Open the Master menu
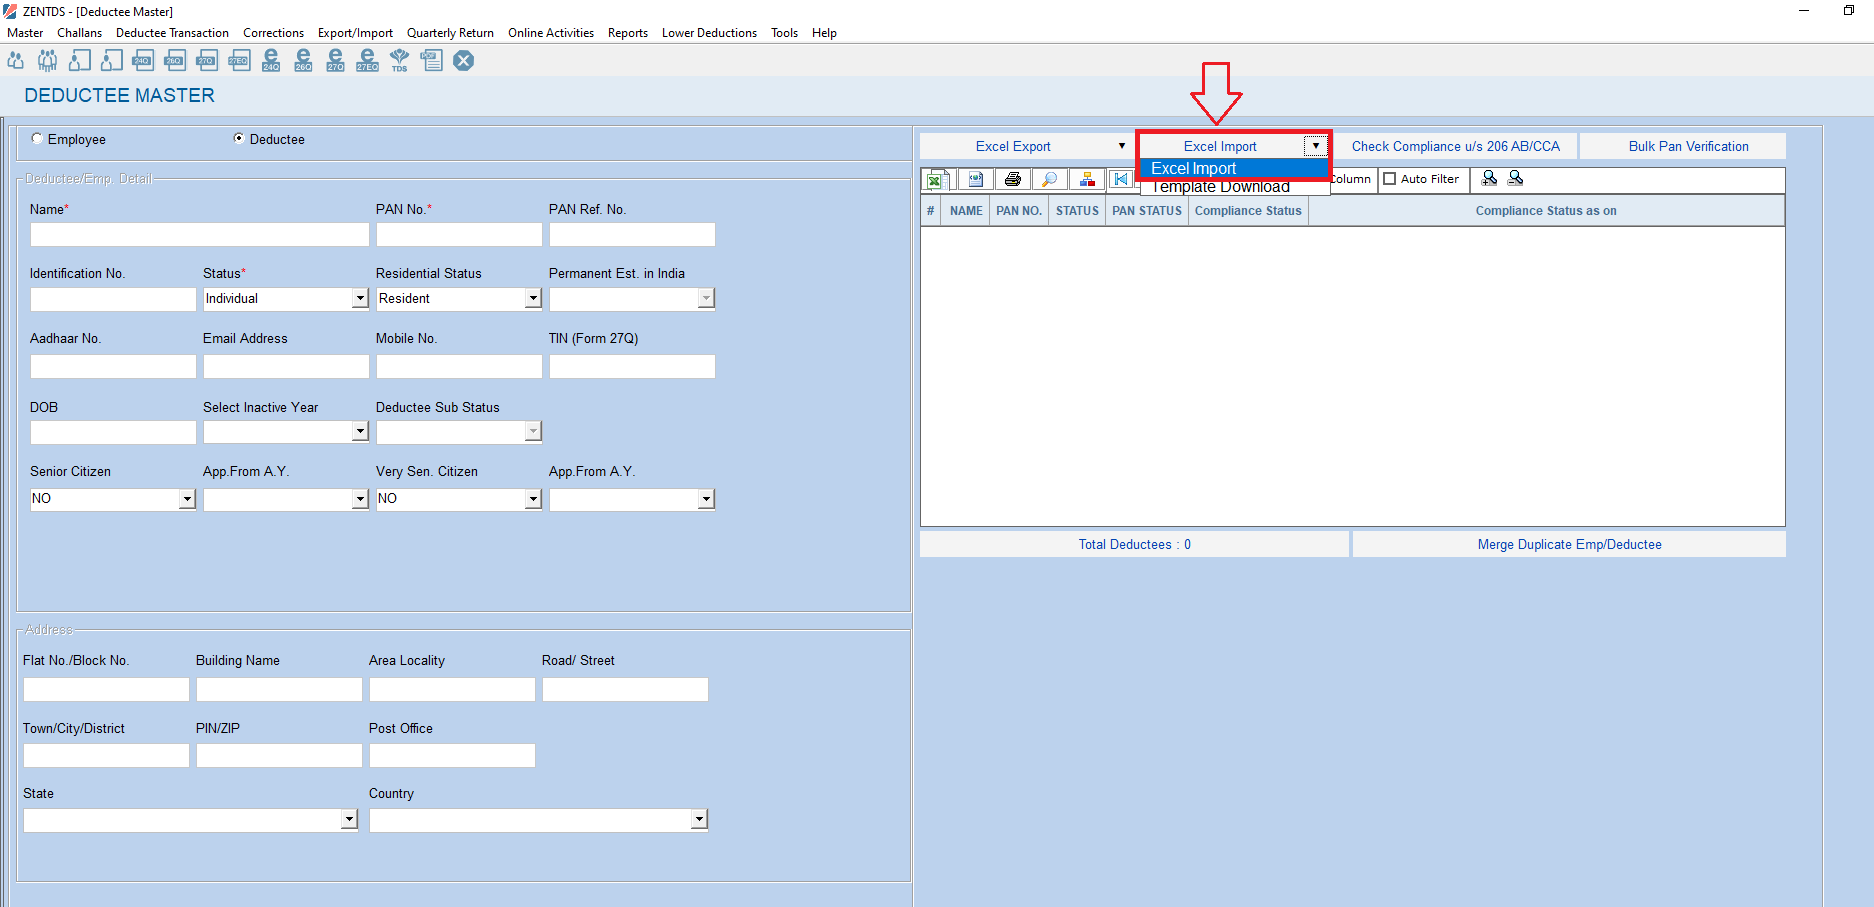This screenshot has height=907, width=1874. pos(25,33)
